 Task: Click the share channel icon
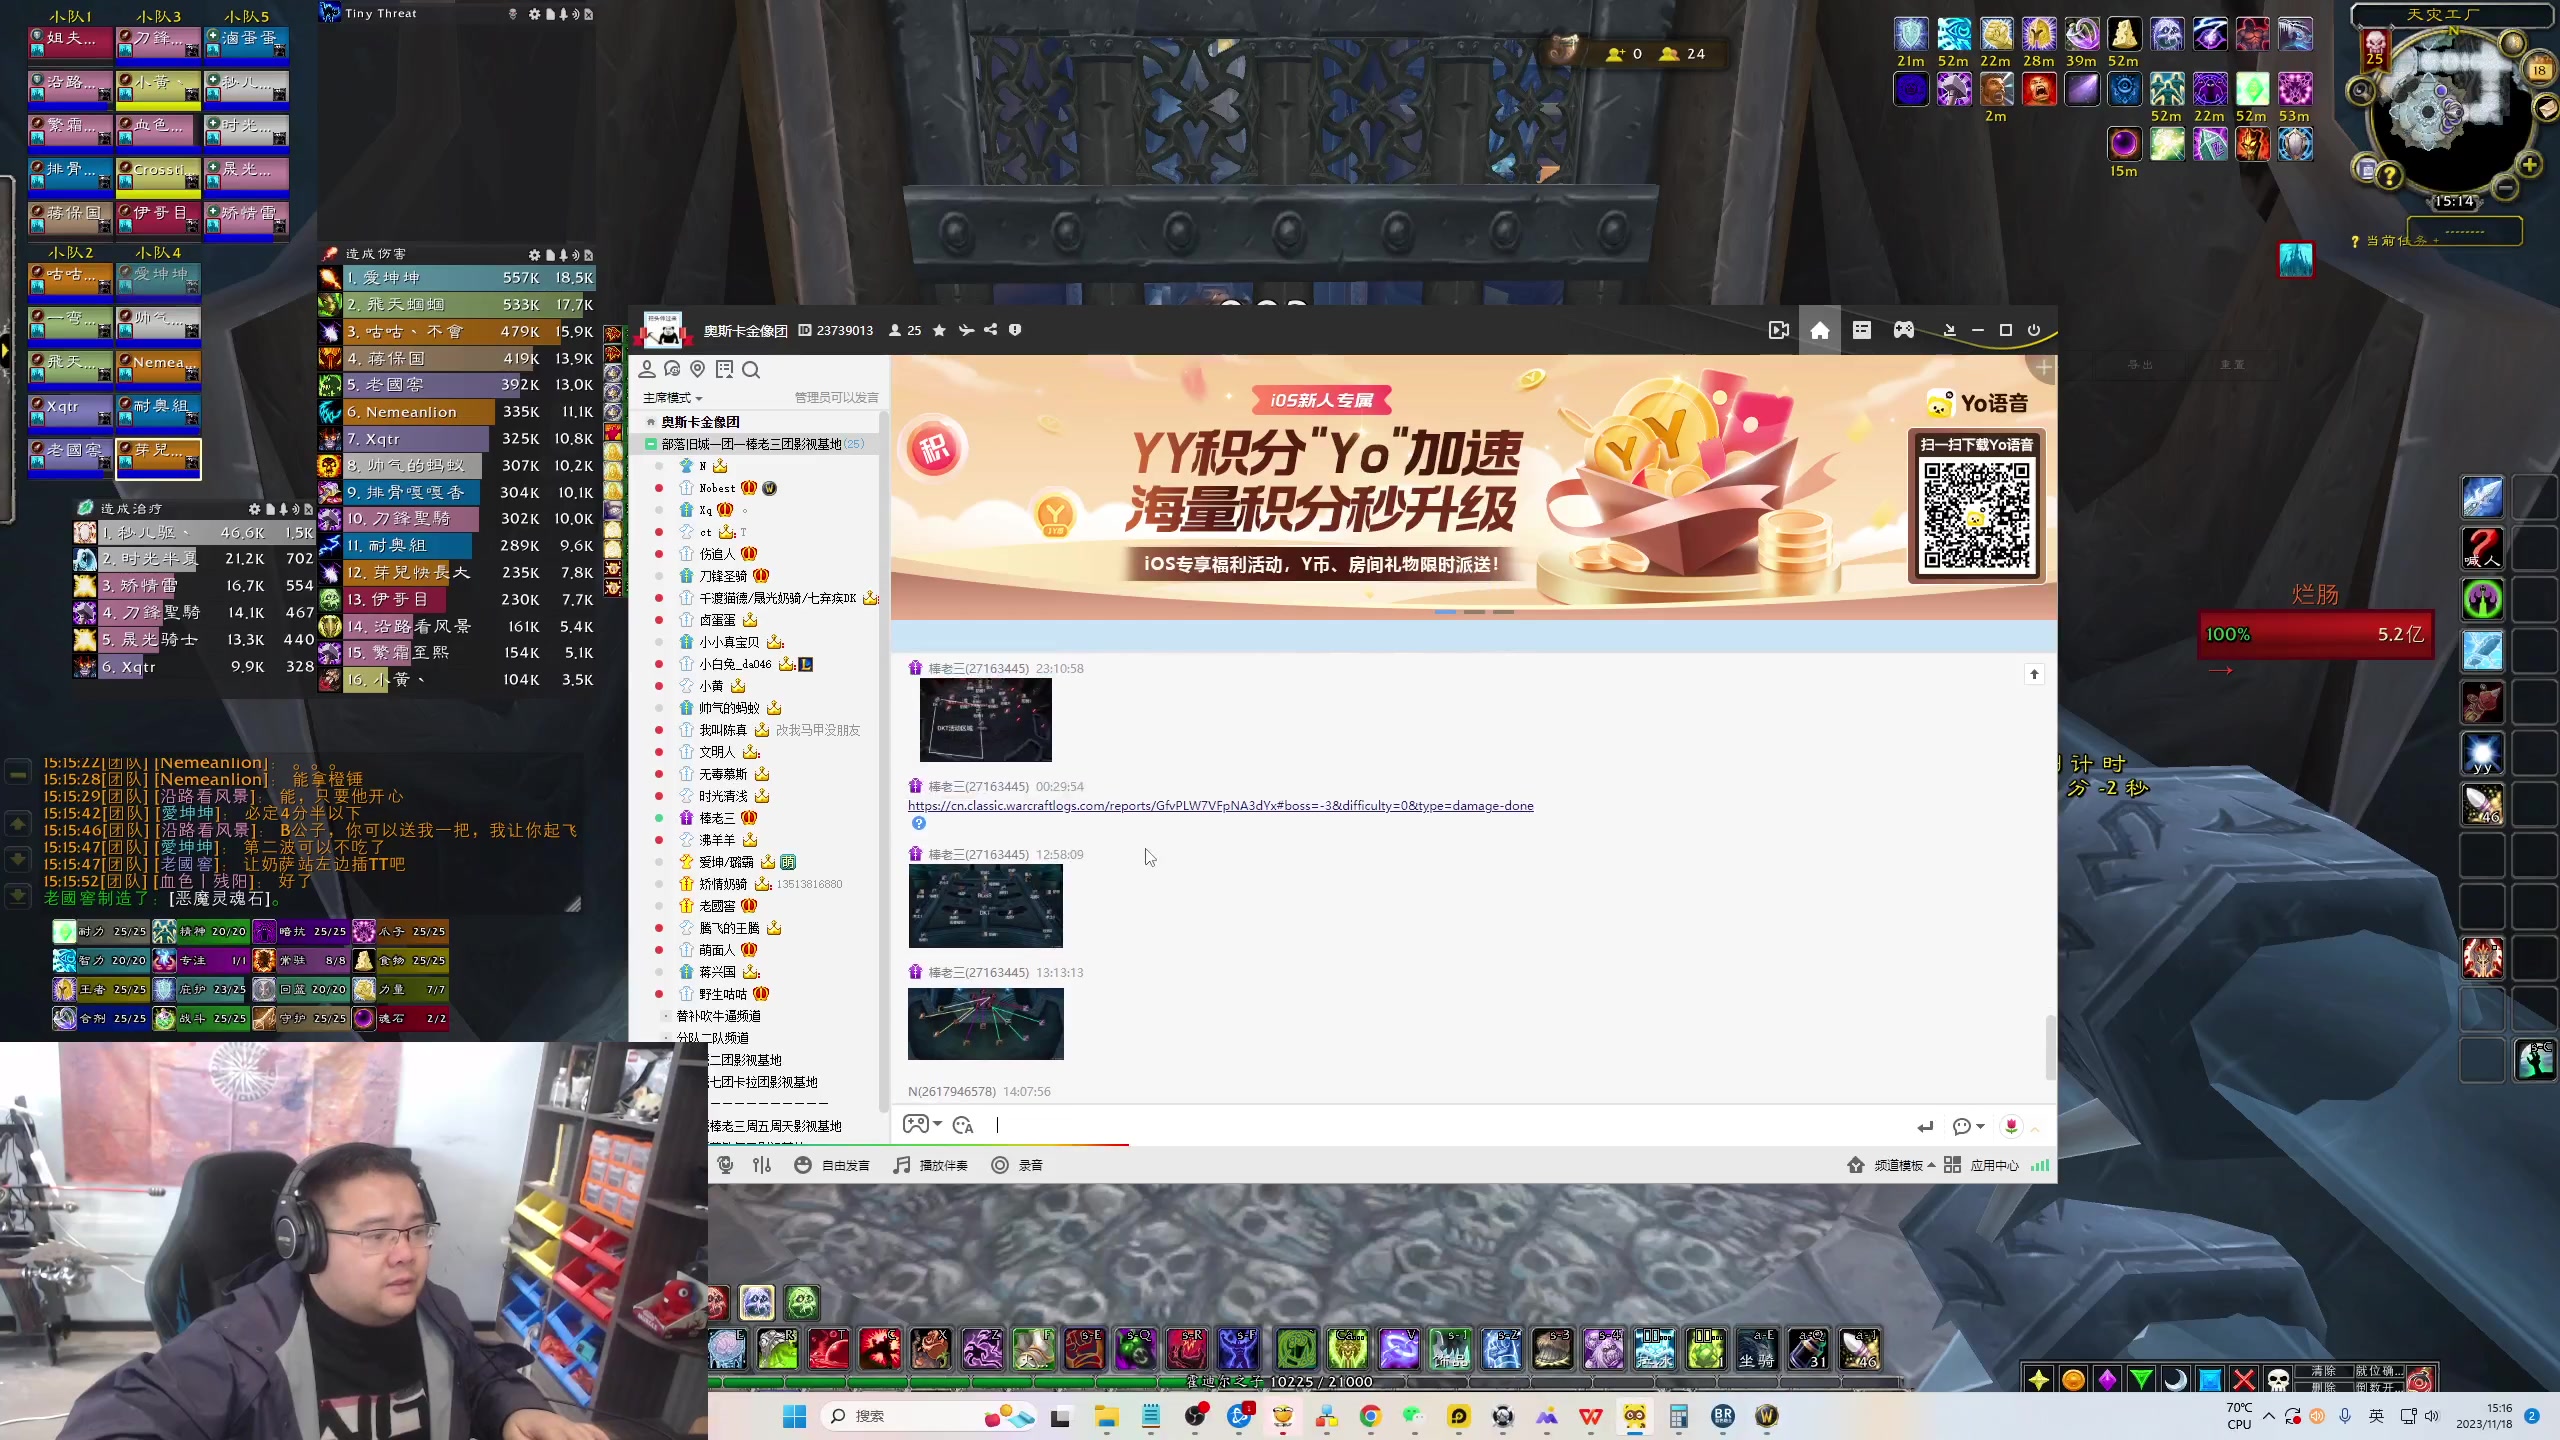[x=990, y=330]
